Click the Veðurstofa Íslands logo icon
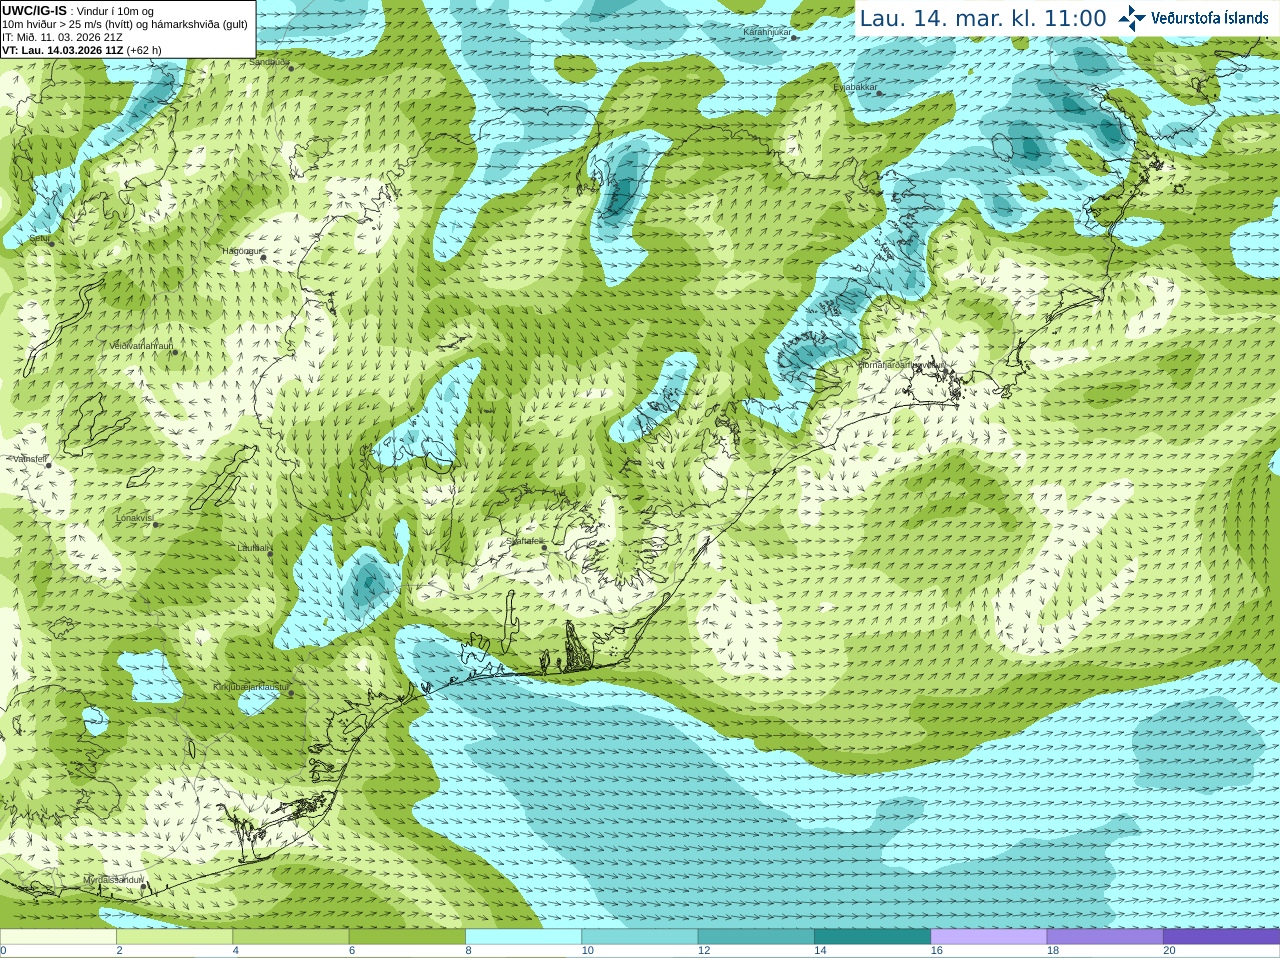1280x958 pixels. [1132, 18]
